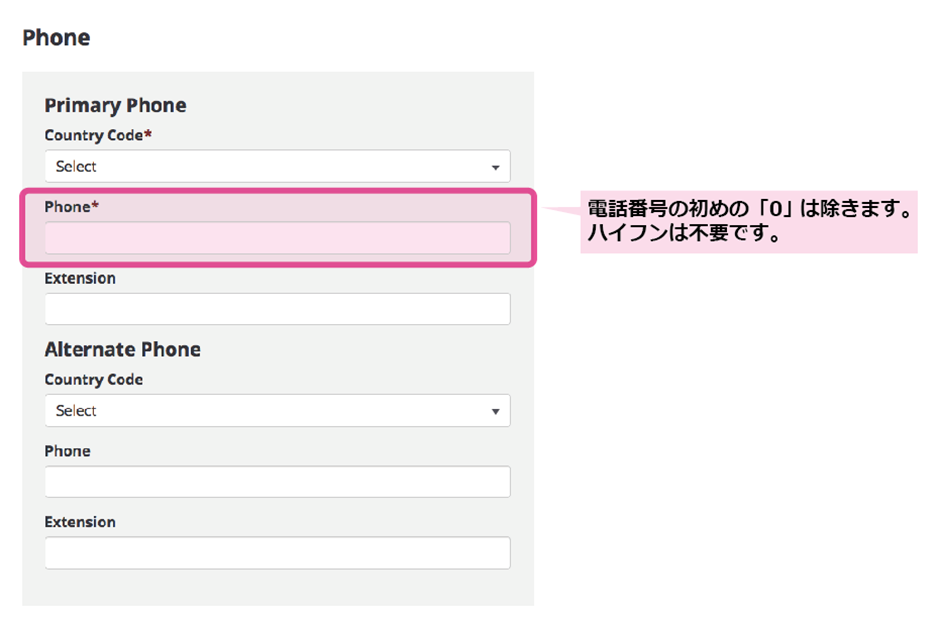
Task: Click the required "Phone*" field label
Action: pos(68,207)
